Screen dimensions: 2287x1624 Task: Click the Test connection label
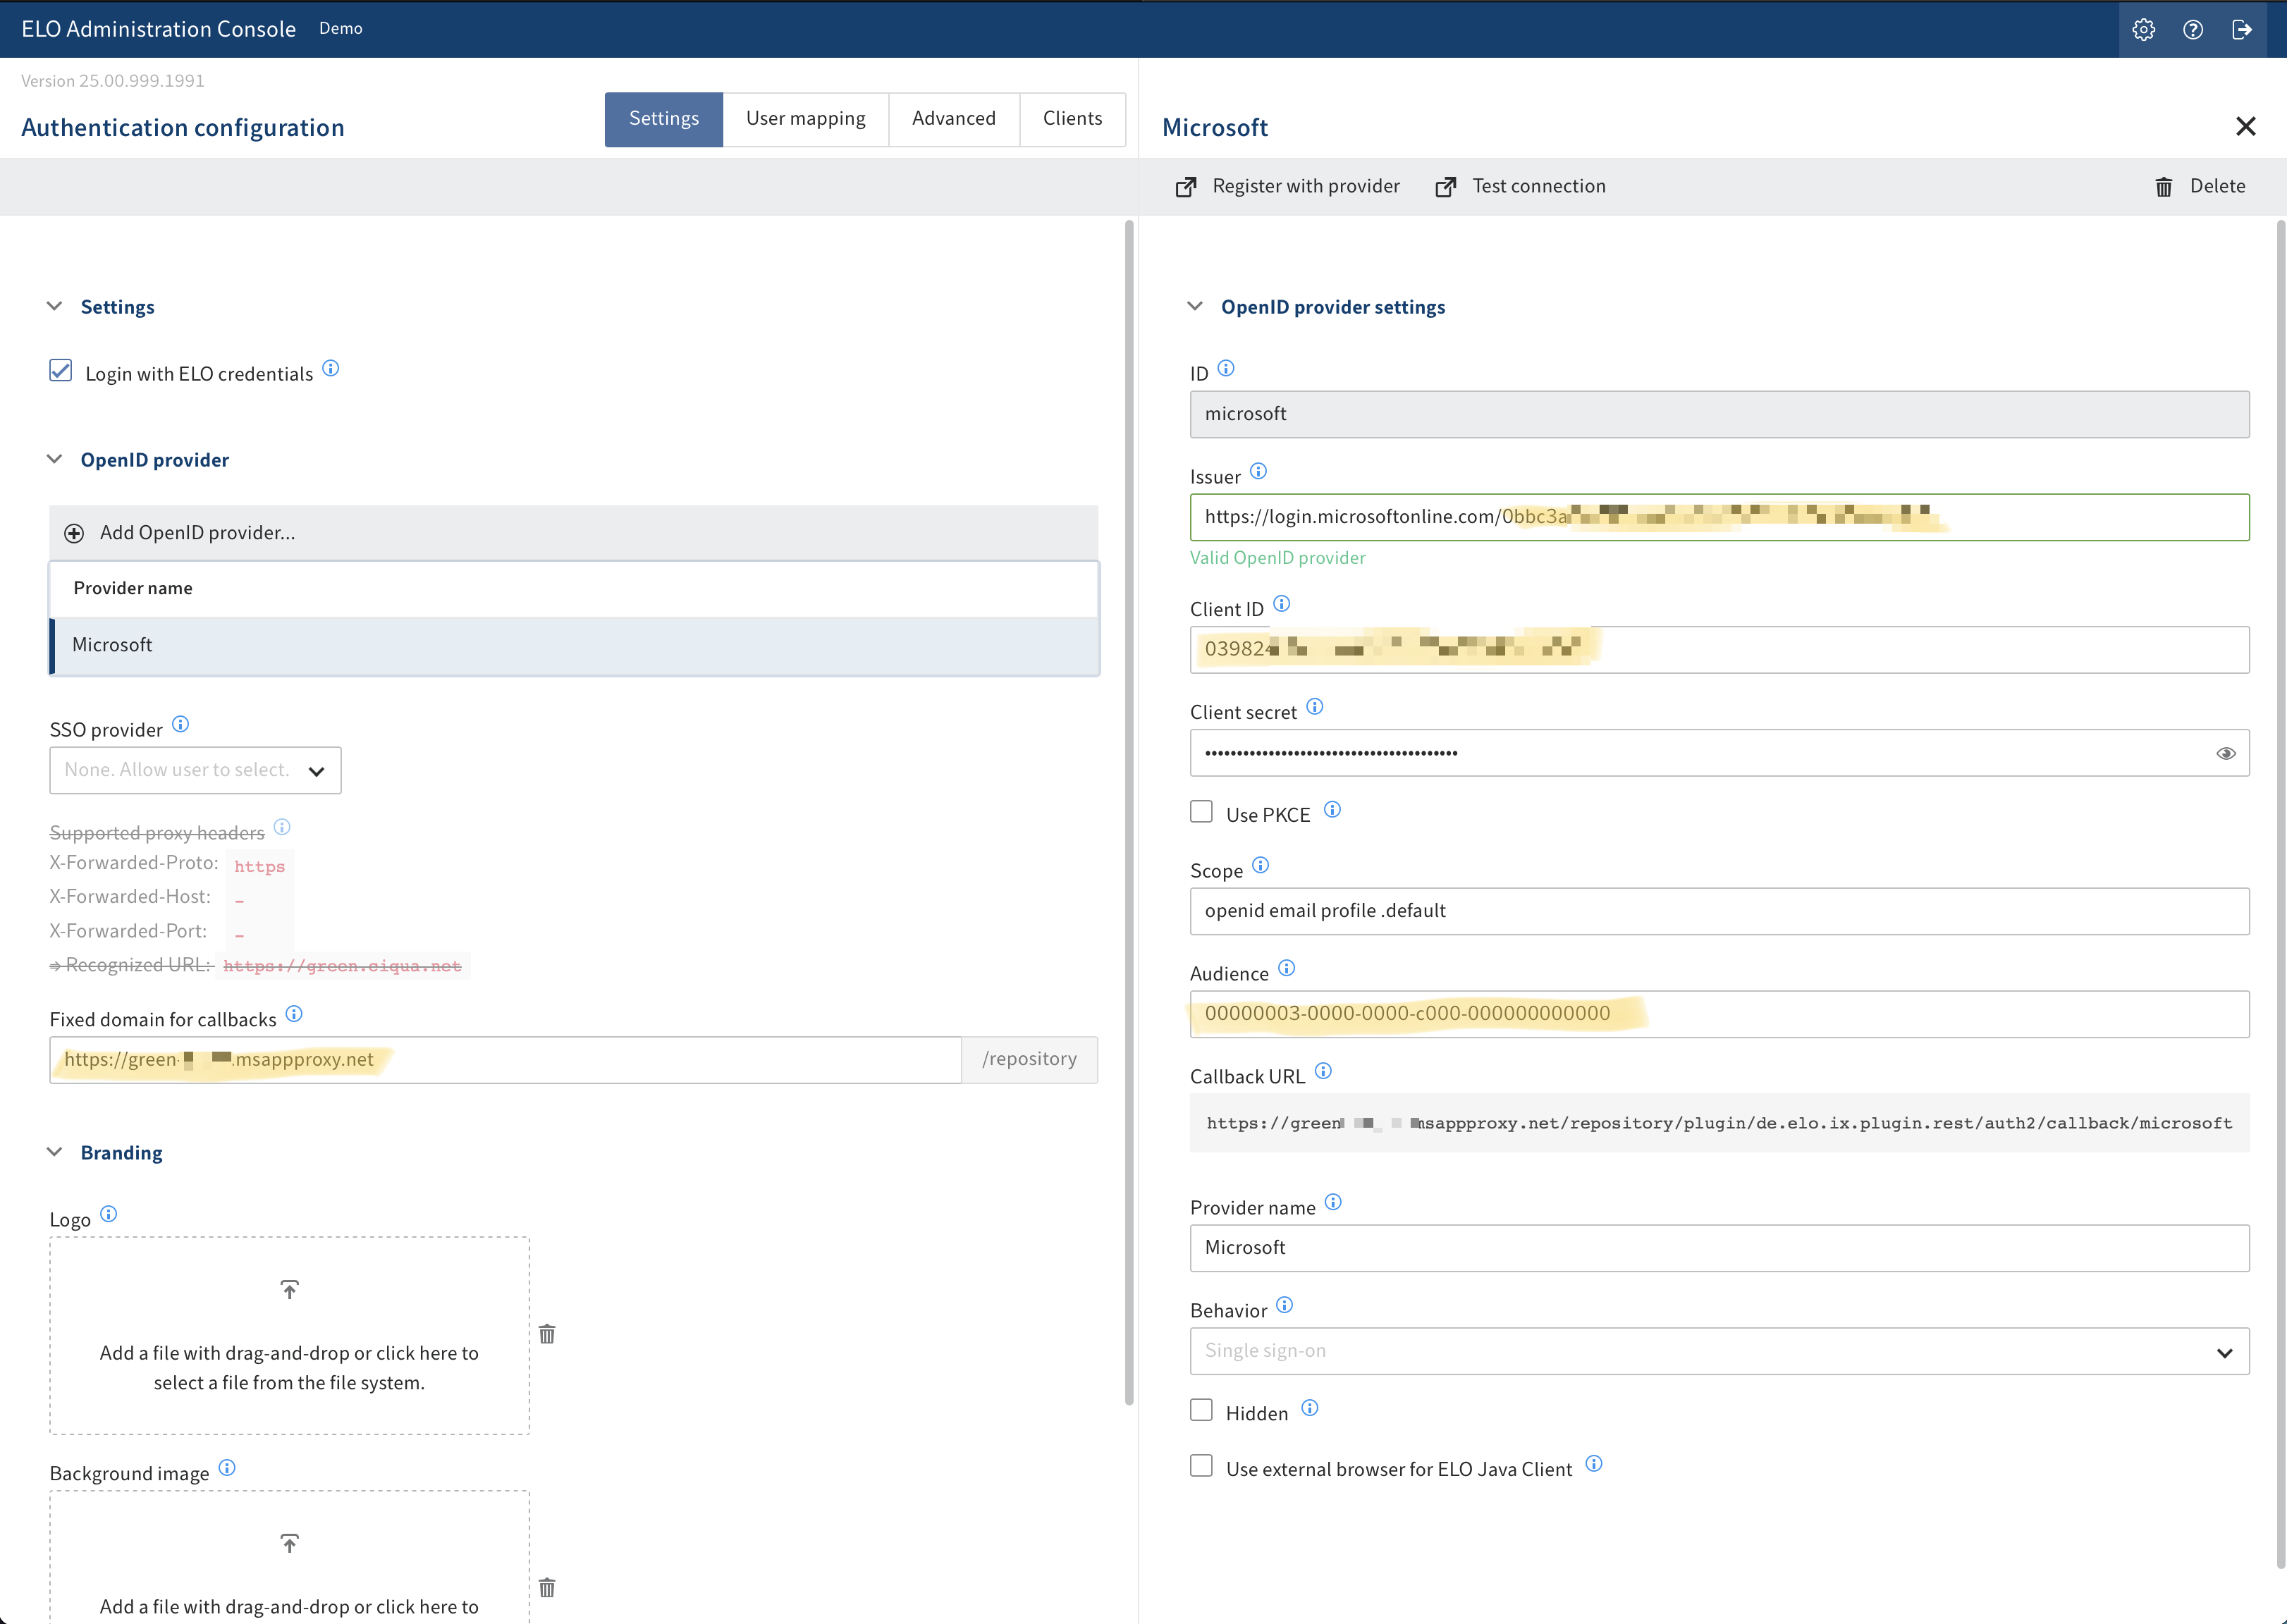coord(1539,186)
